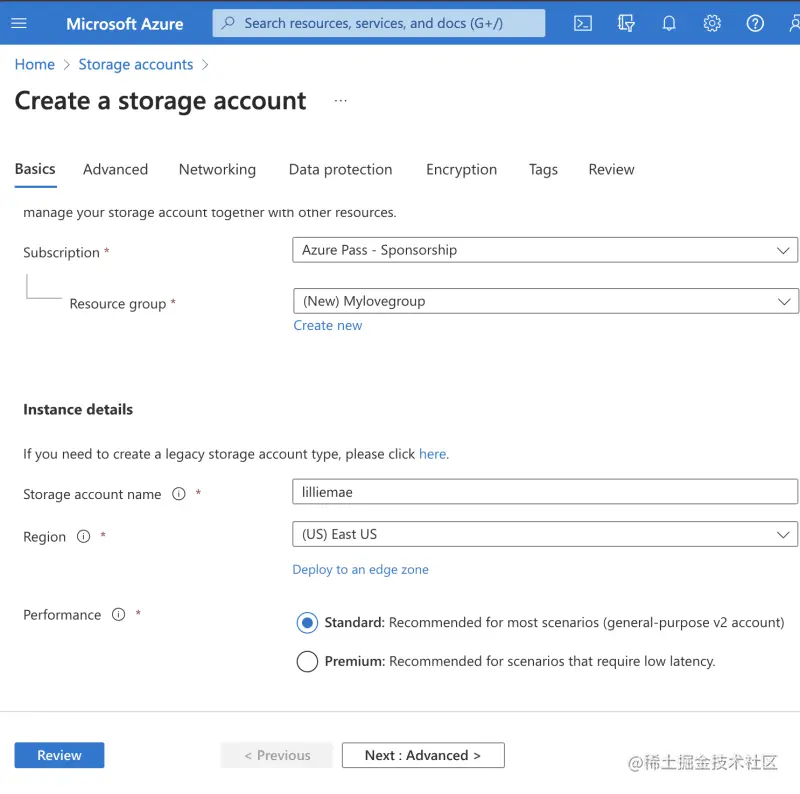Open the hamburger portal menu
Image resolution: width=800 pixels, height=794 pixels.
[x=19, y=23]
